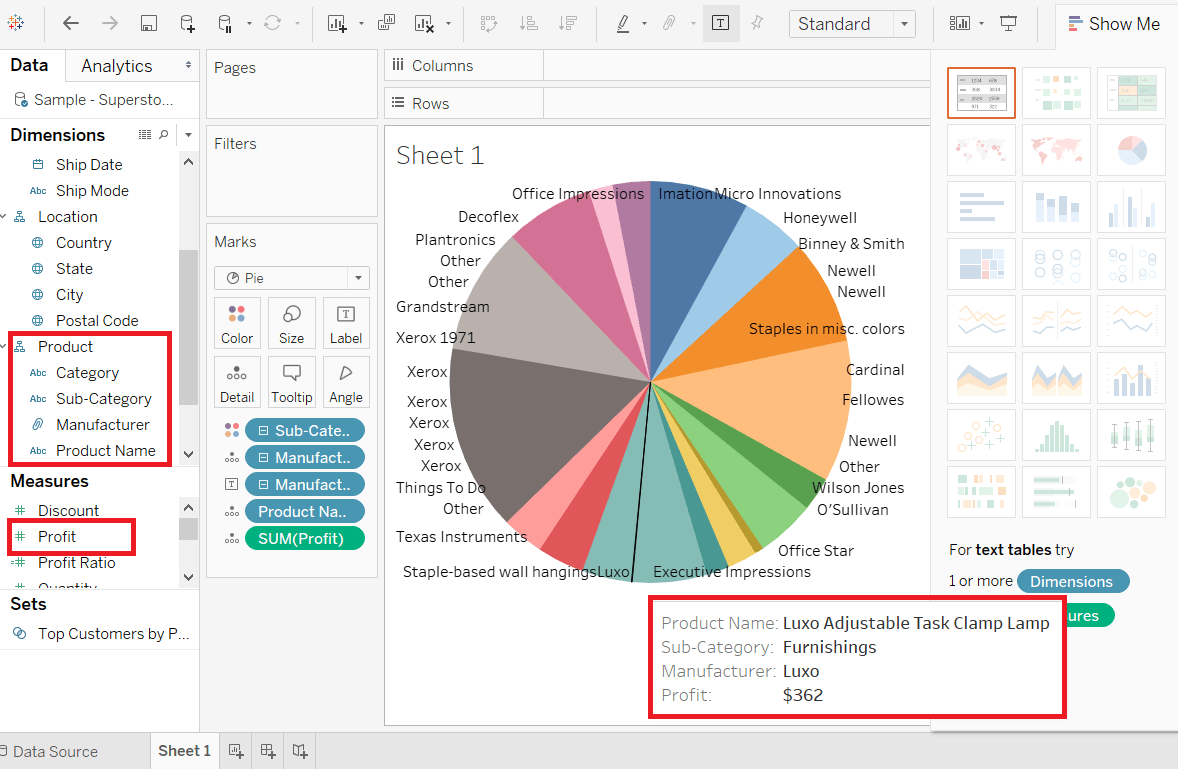1178x769 pixels.
Task: Select the Profit measure
Action: click(x=57, y=537)
